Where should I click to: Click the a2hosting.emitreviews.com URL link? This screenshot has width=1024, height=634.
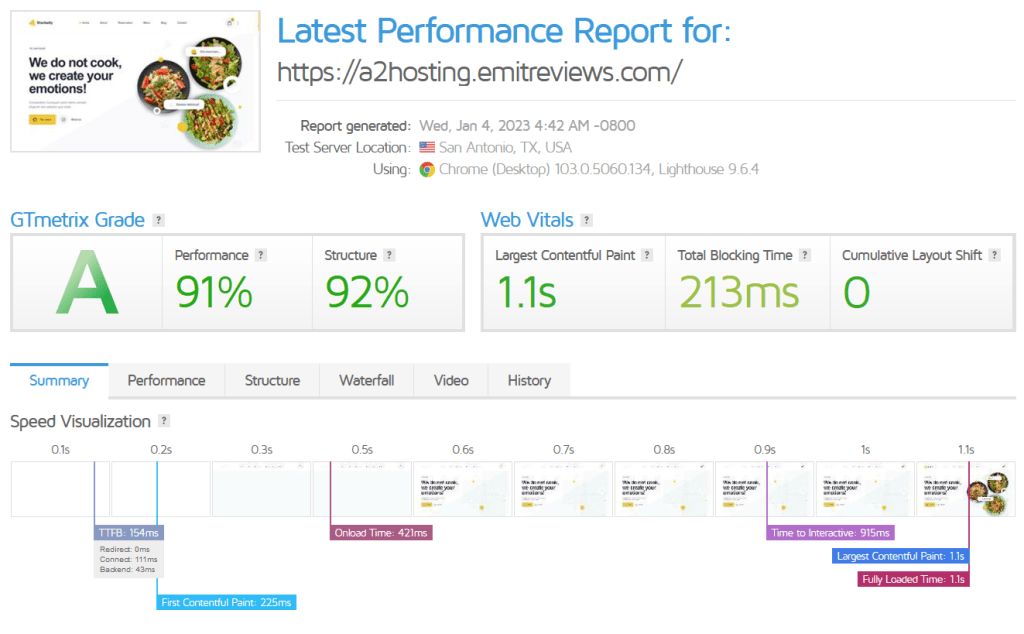click(480, 72)
